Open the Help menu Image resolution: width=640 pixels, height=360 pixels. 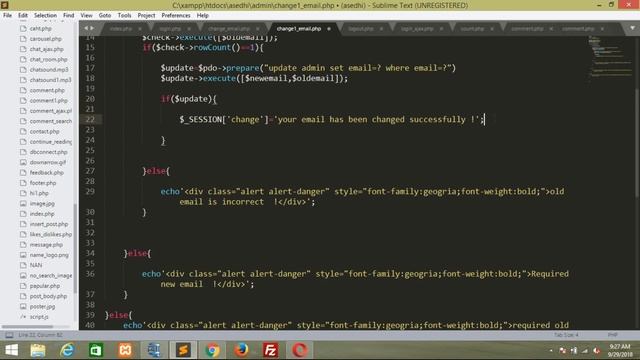point(203,15)
